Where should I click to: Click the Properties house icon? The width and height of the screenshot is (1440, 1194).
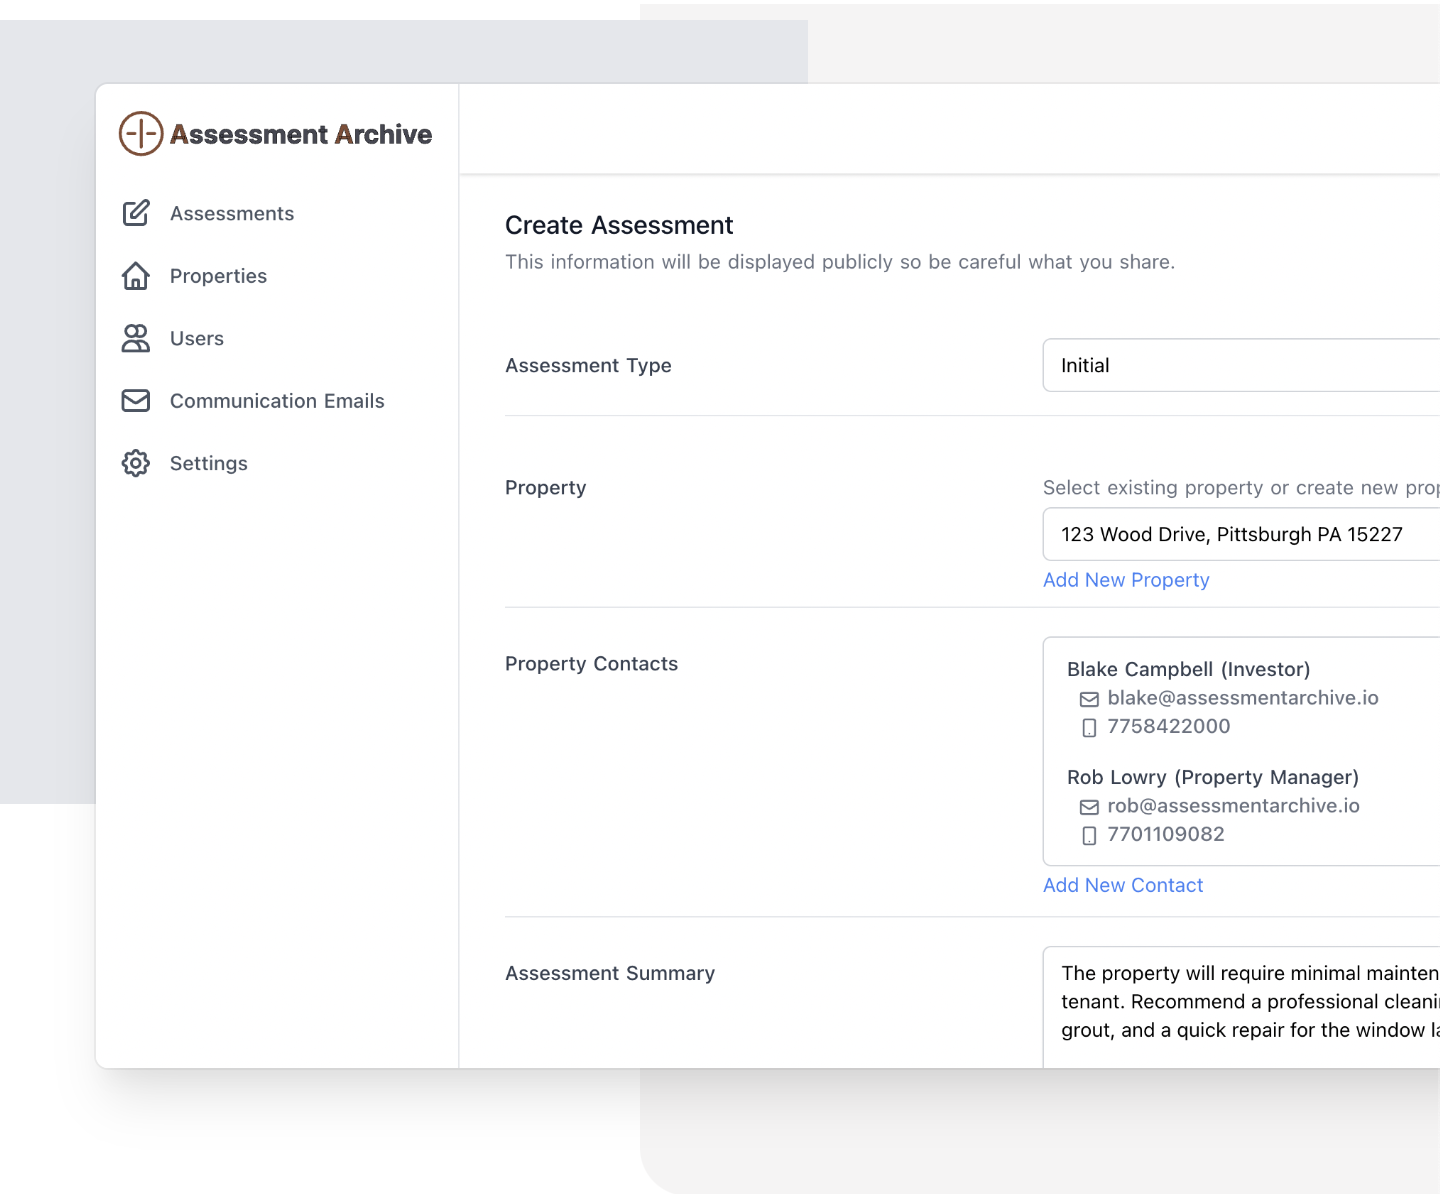point(136,276)
